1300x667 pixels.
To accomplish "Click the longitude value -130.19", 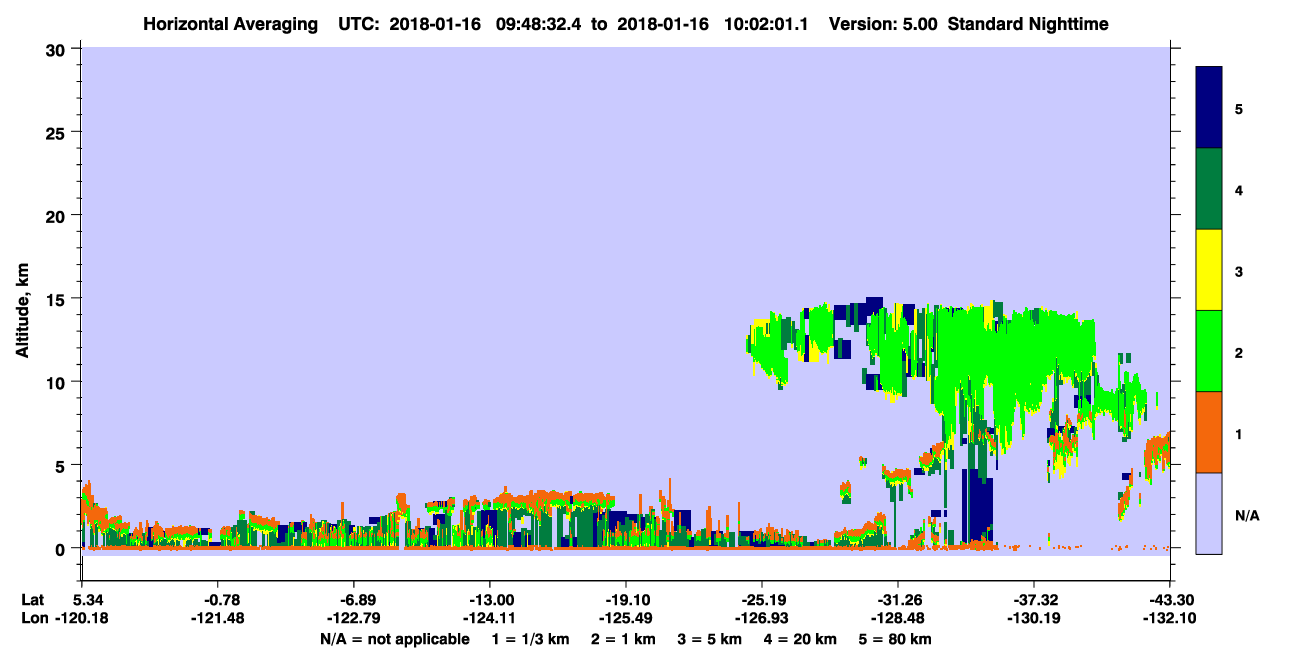I will (1034, 619).
